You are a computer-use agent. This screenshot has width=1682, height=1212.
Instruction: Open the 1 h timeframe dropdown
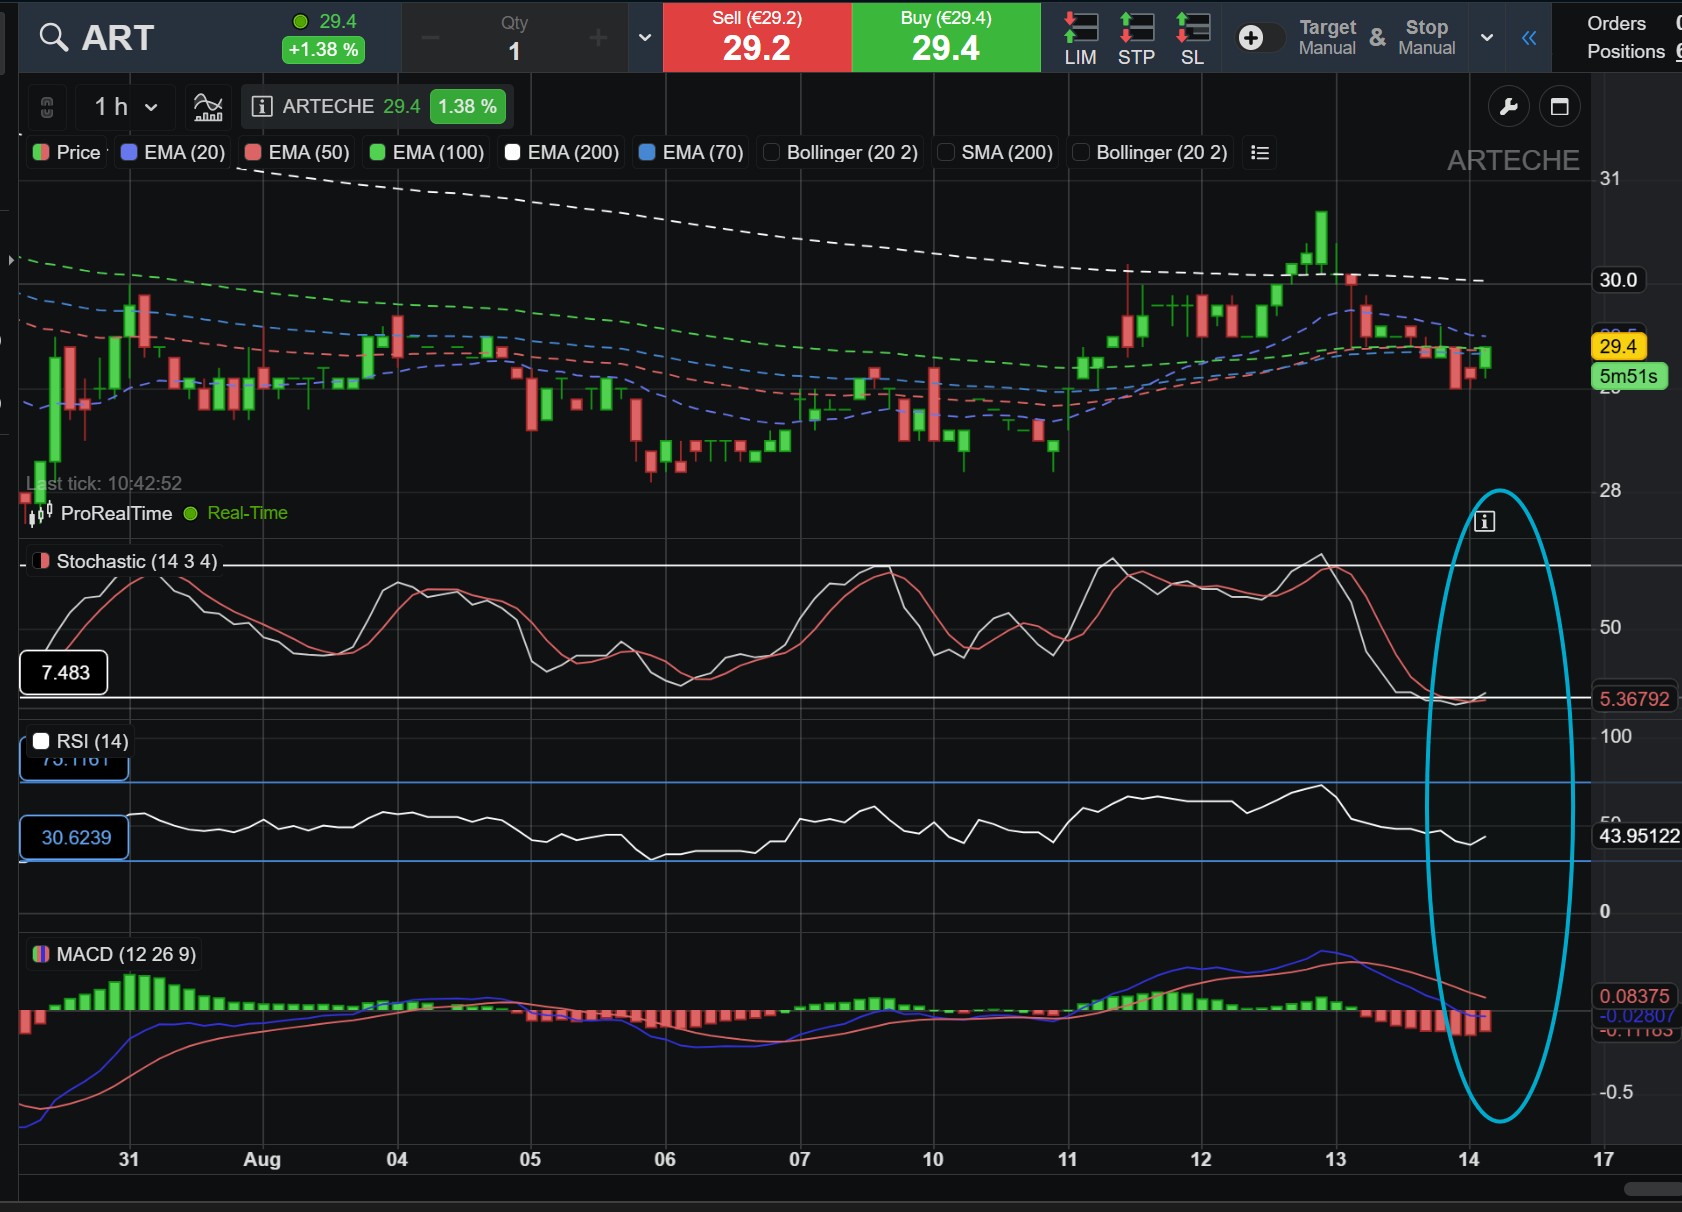126,107
